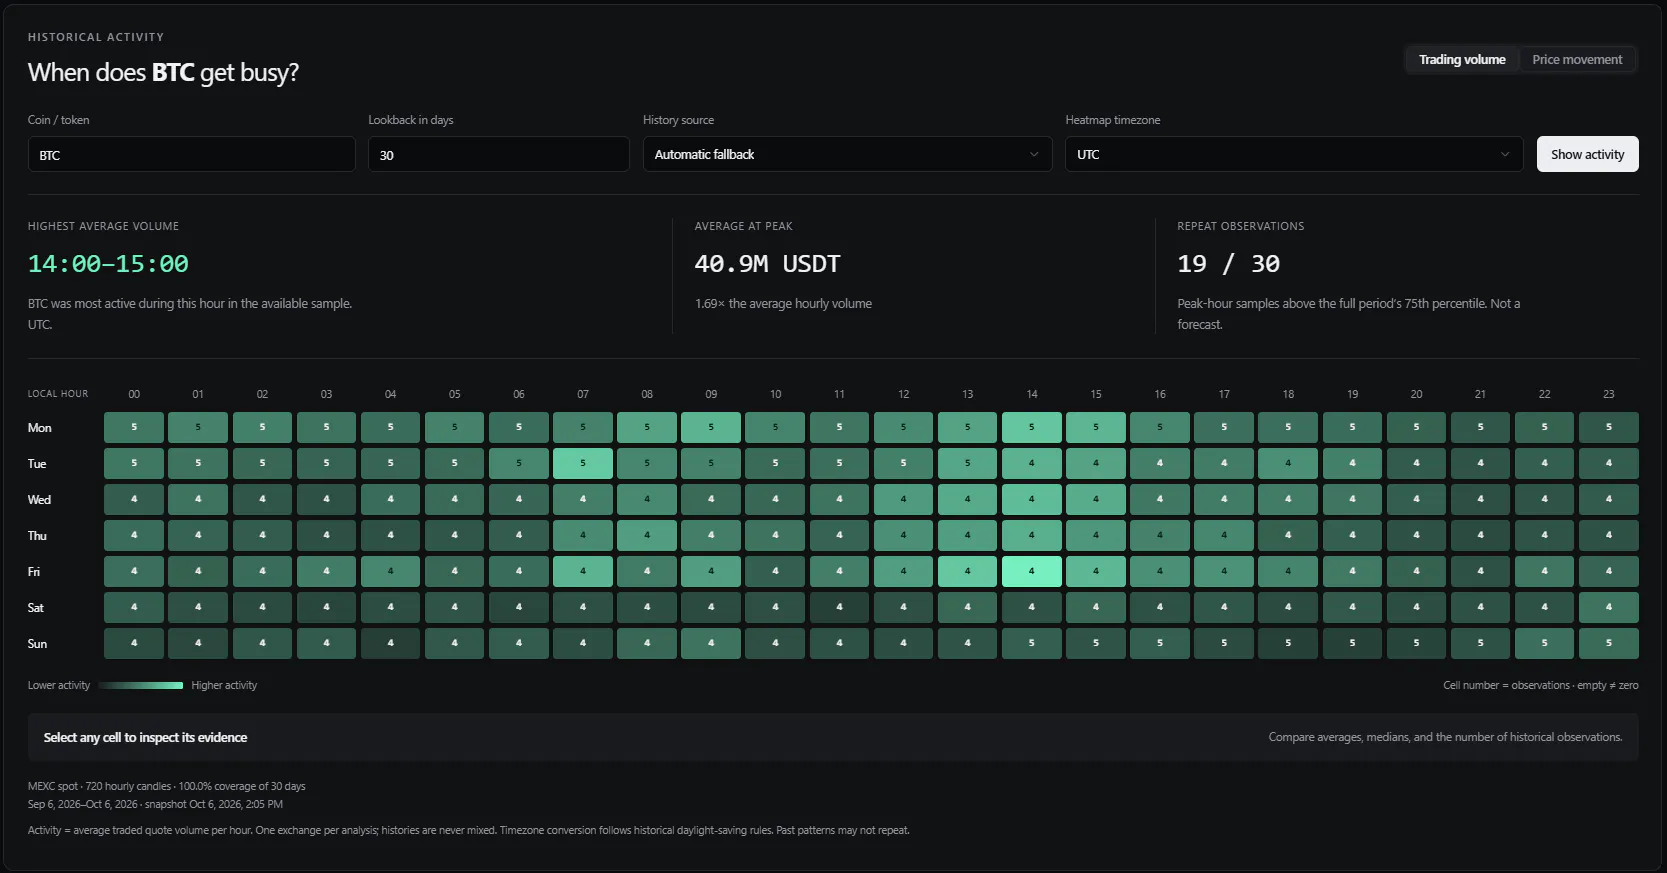Viewport: 1667px width, 873px height.
Task: Select the Sunday 22:00 heatmap cell
Action: pos(1544,643)
